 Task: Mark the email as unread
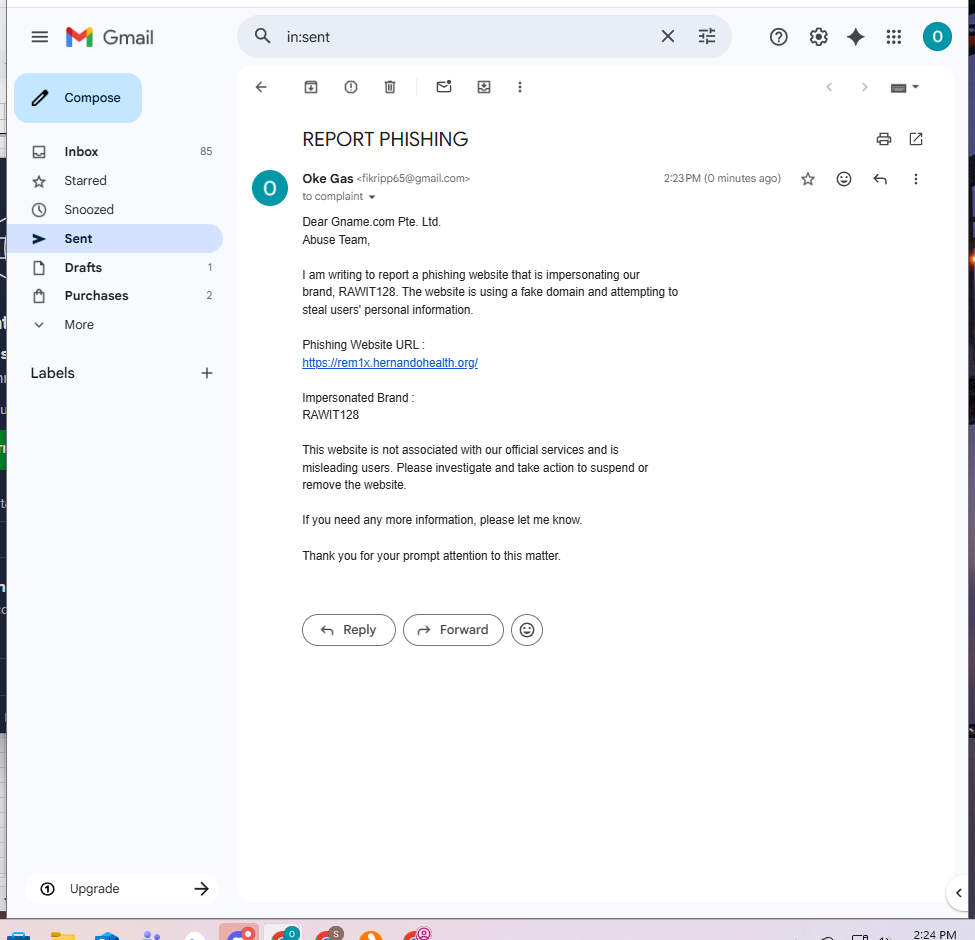click(x=444, y=87)
